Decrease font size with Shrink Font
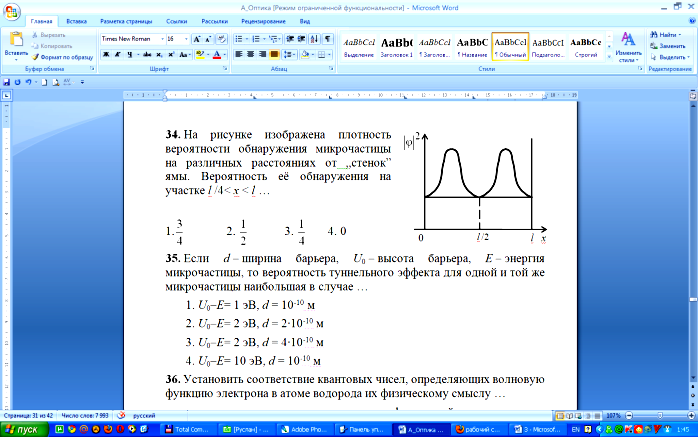The image size is (698, 437). pyautogui.click(x=208, y=39)
